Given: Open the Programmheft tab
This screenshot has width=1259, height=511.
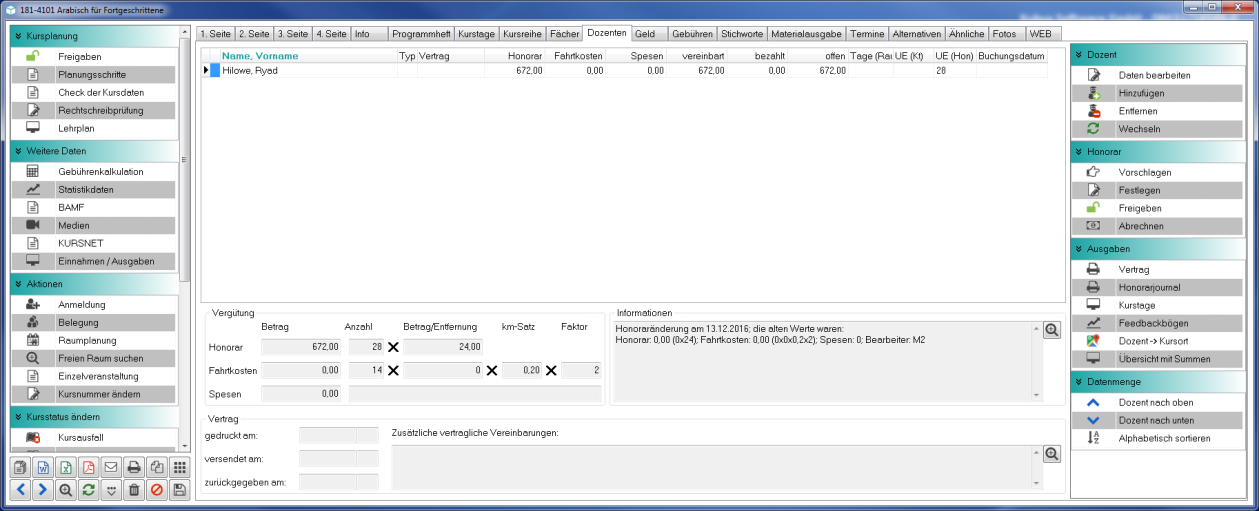Looking at the screenshot, I should coord(420,33).
